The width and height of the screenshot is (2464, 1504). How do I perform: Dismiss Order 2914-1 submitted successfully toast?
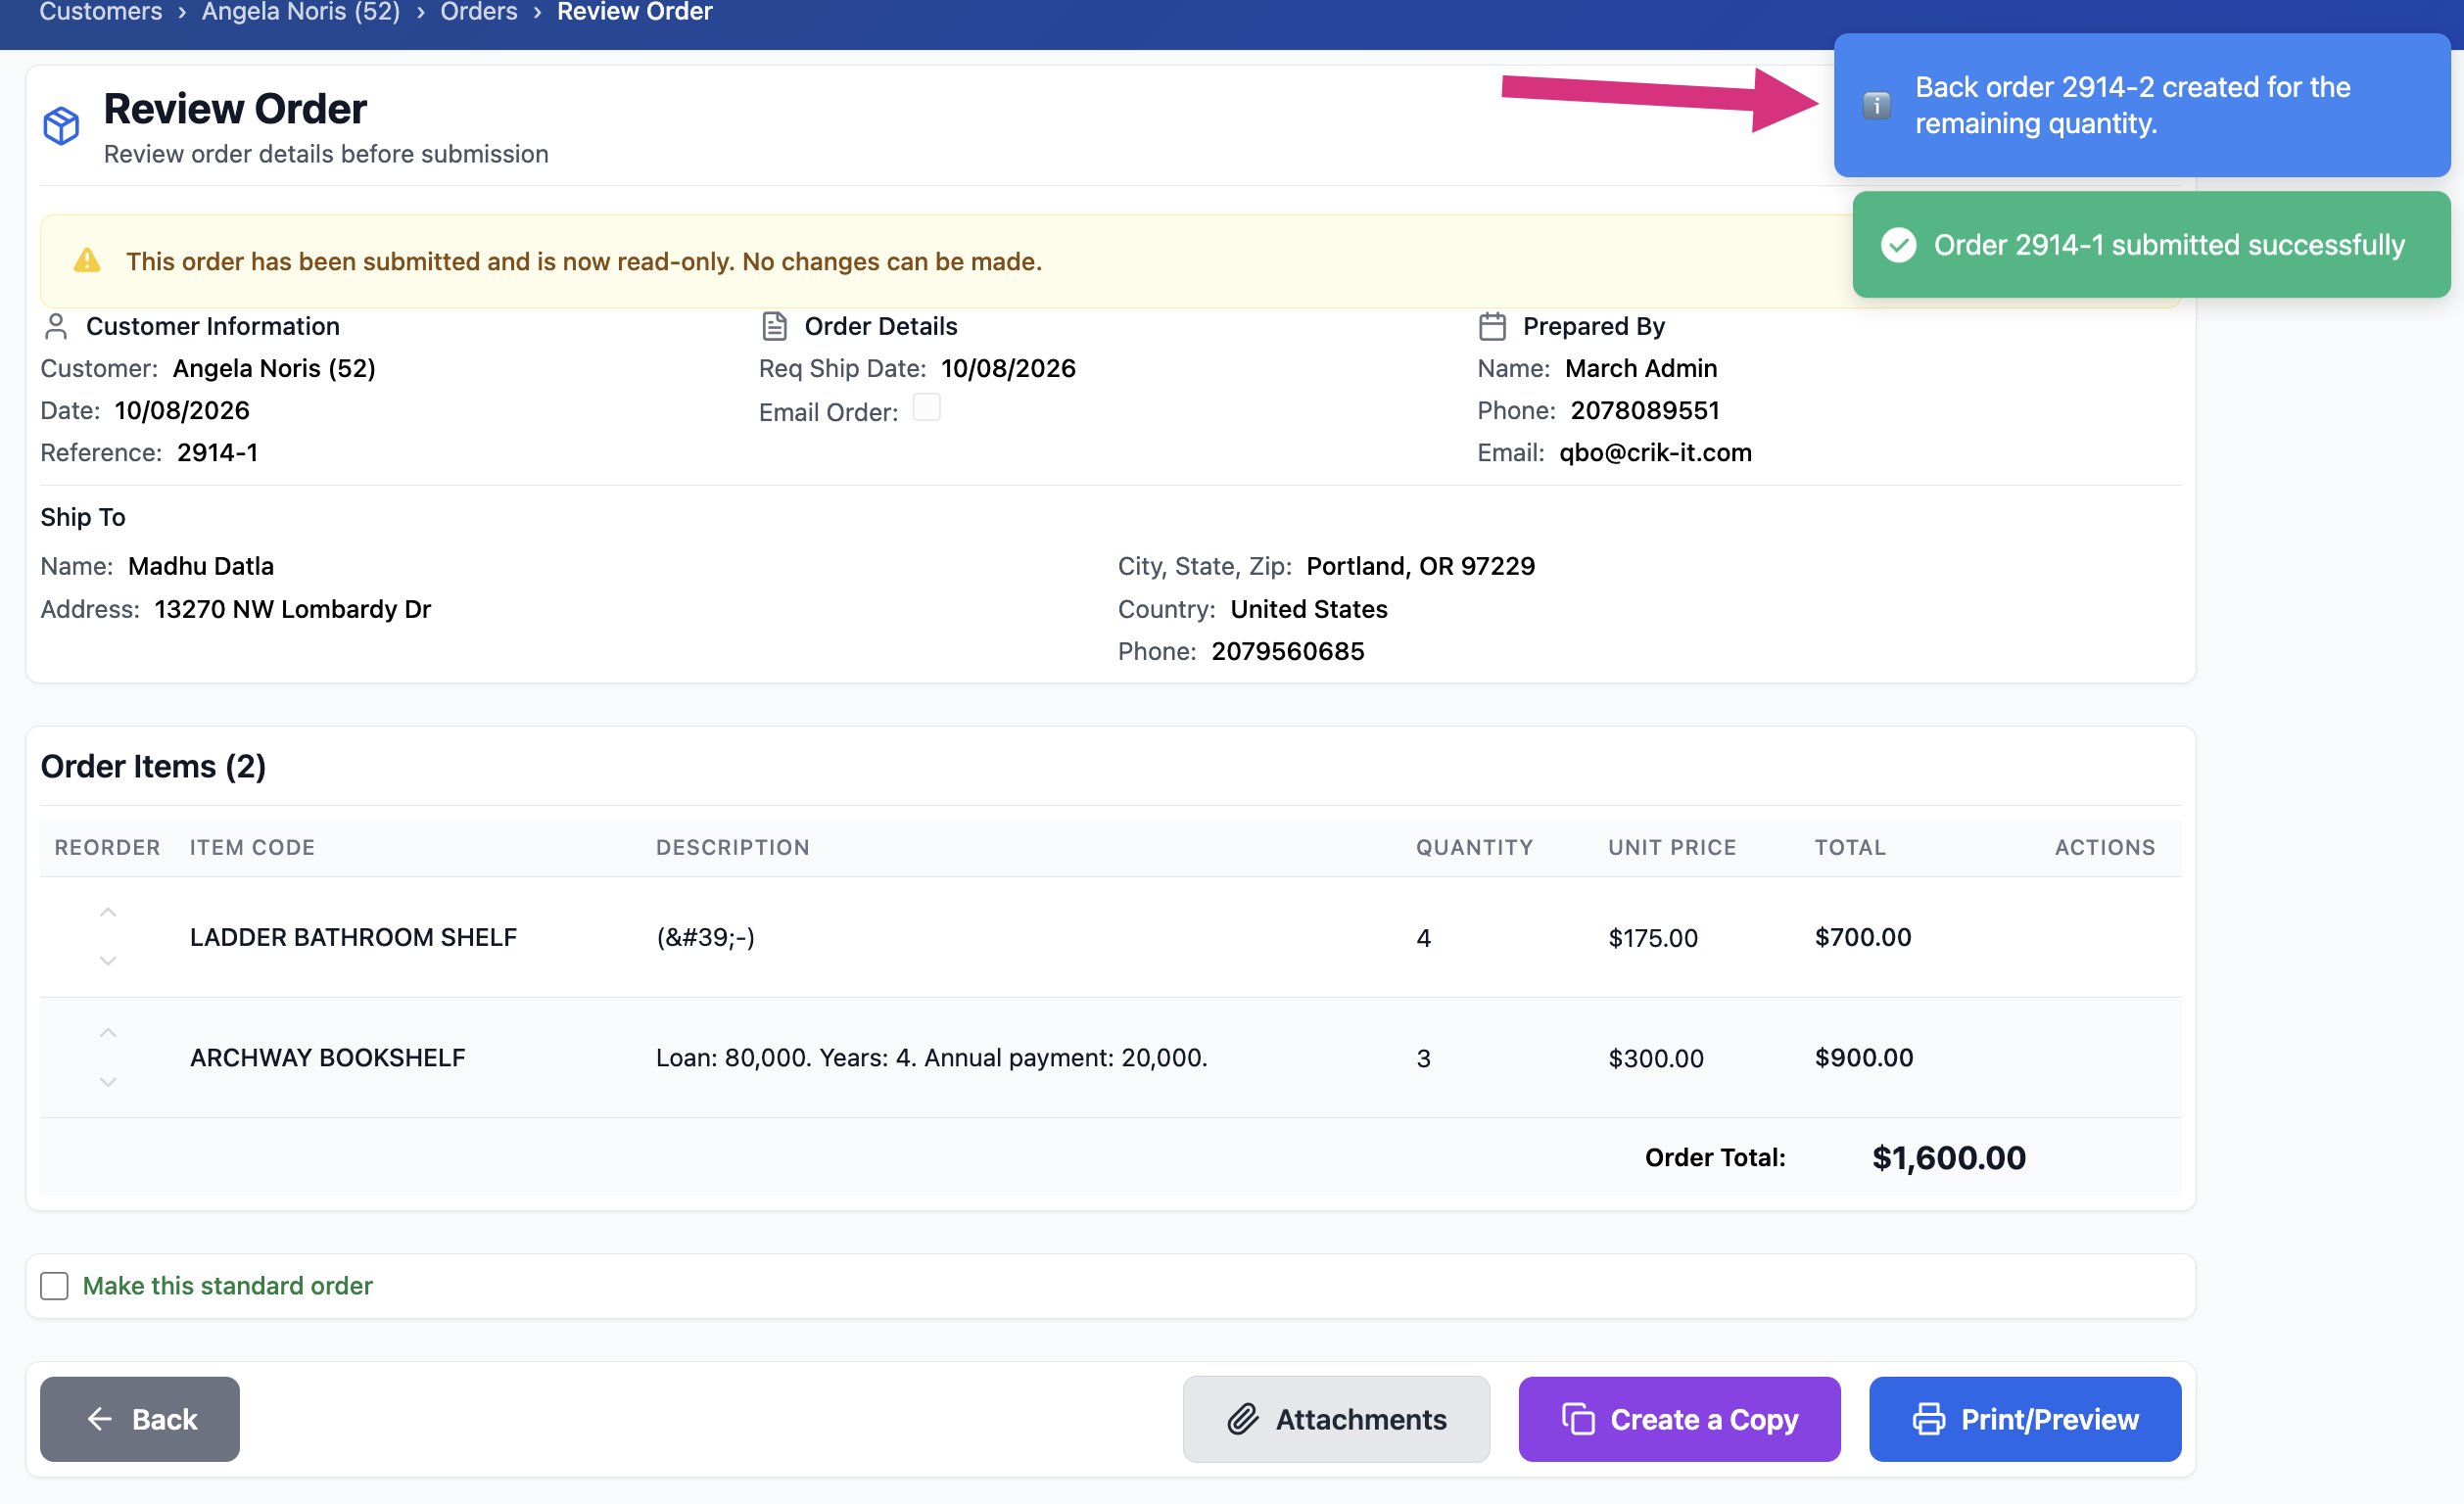(x=2151, y=245)
